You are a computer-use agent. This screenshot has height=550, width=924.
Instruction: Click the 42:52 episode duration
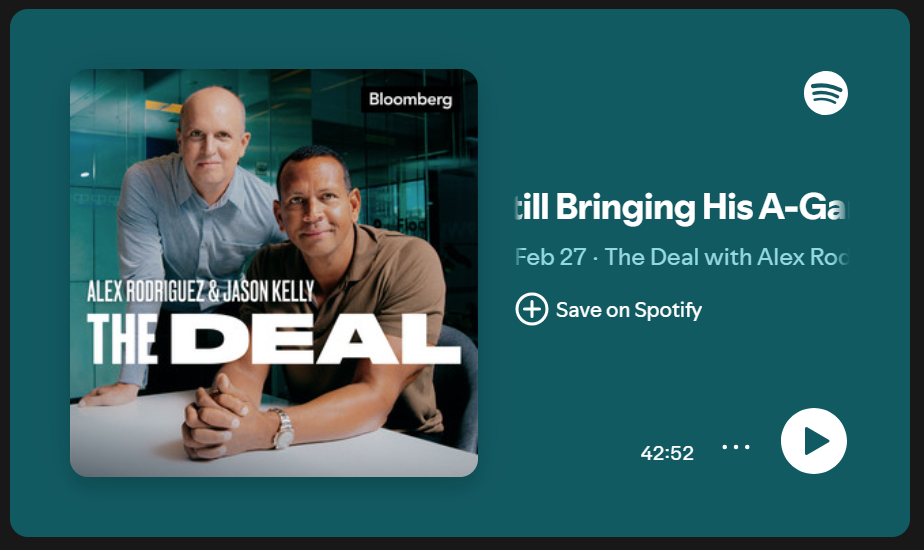point(667,453)
